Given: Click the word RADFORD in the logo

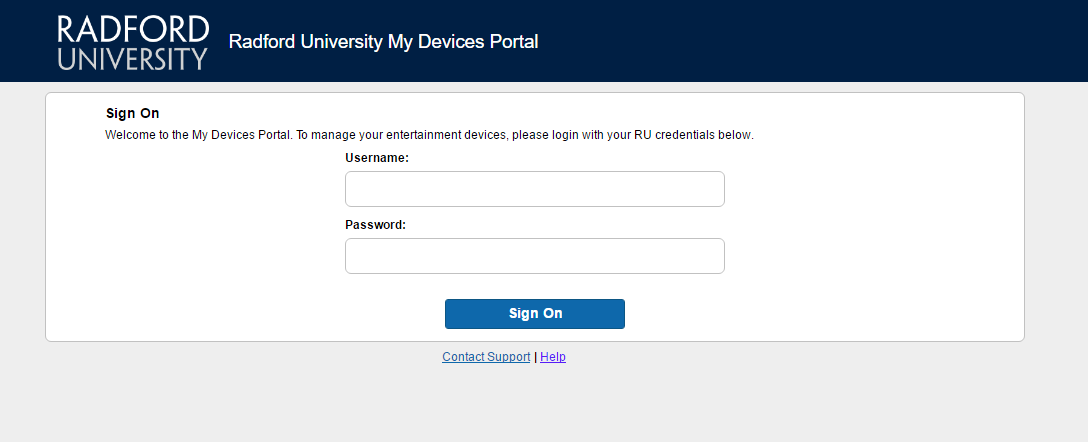Looking at the screenshot, I should 133,29.
